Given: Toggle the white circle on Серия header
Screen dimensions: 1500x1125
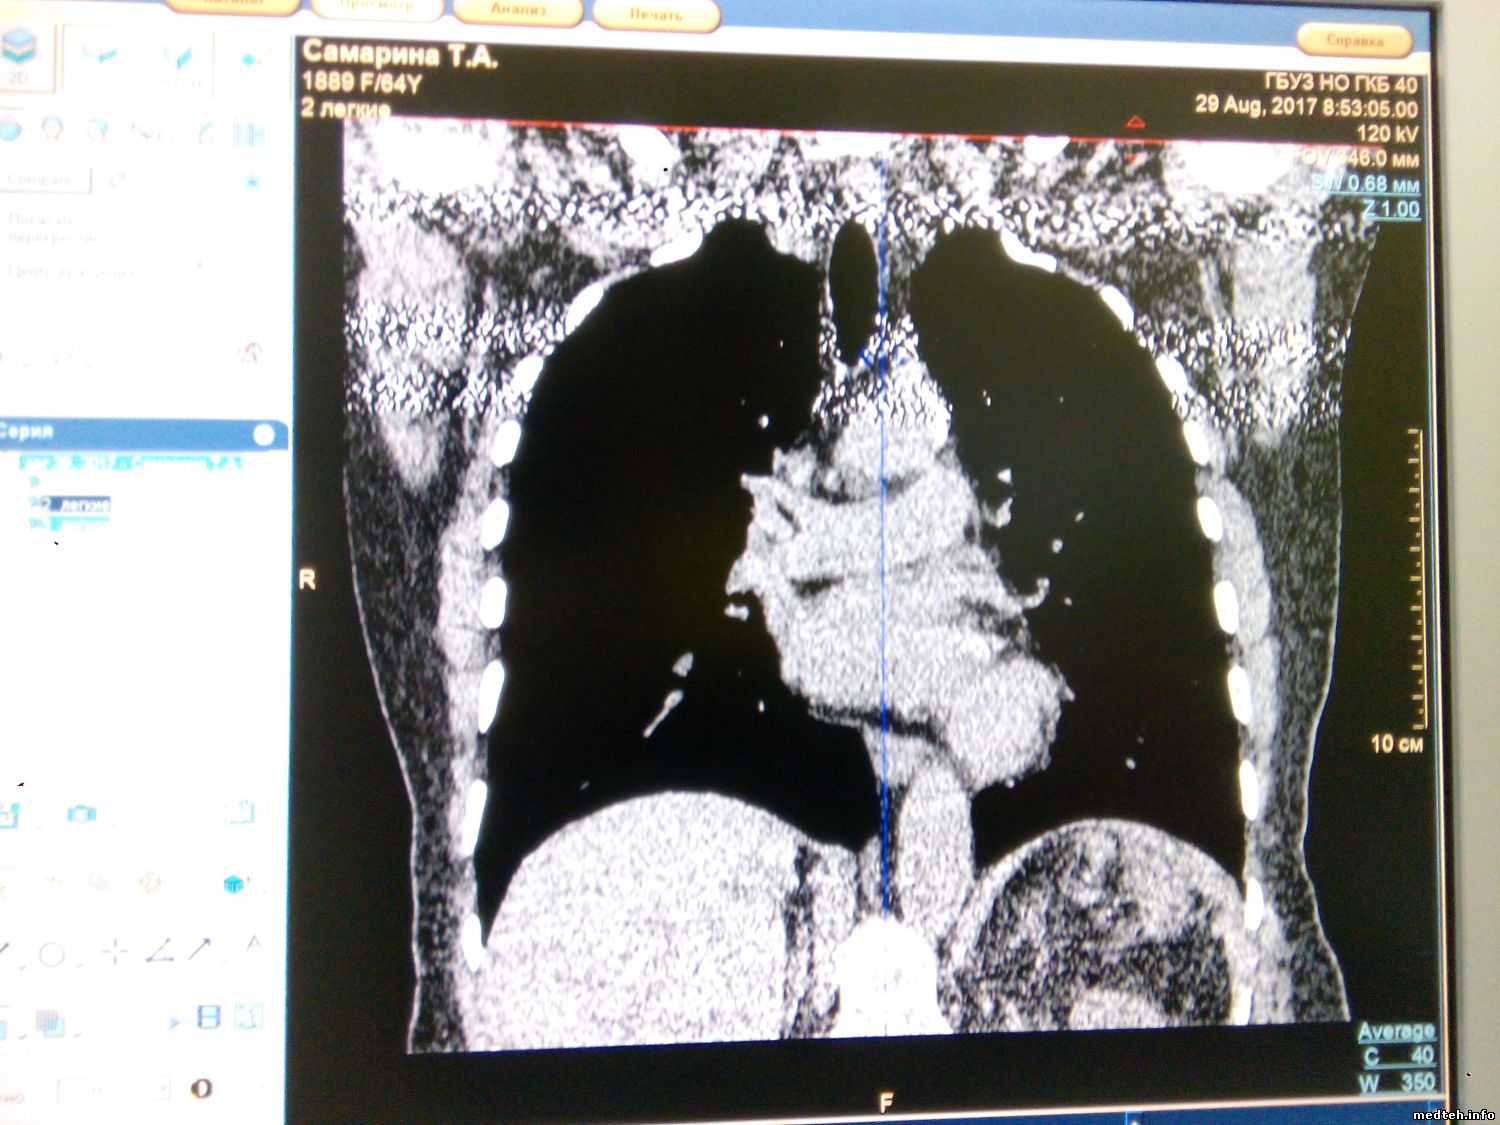Looking at the screenshot, I should [264, 434].
